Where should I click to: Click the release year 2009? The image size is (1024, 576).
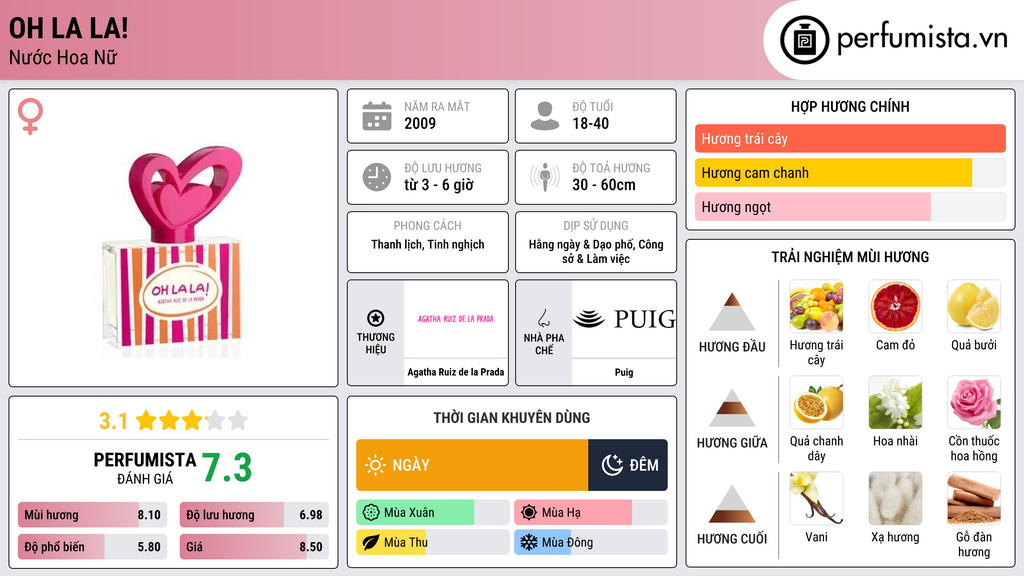click(420, 123)
